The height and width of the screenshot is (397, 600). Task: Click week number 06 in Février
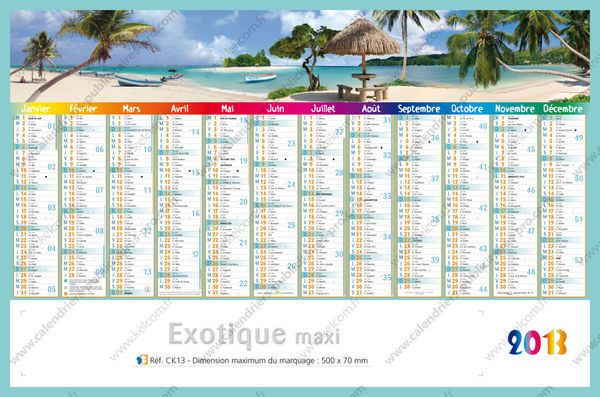[99, 149]
